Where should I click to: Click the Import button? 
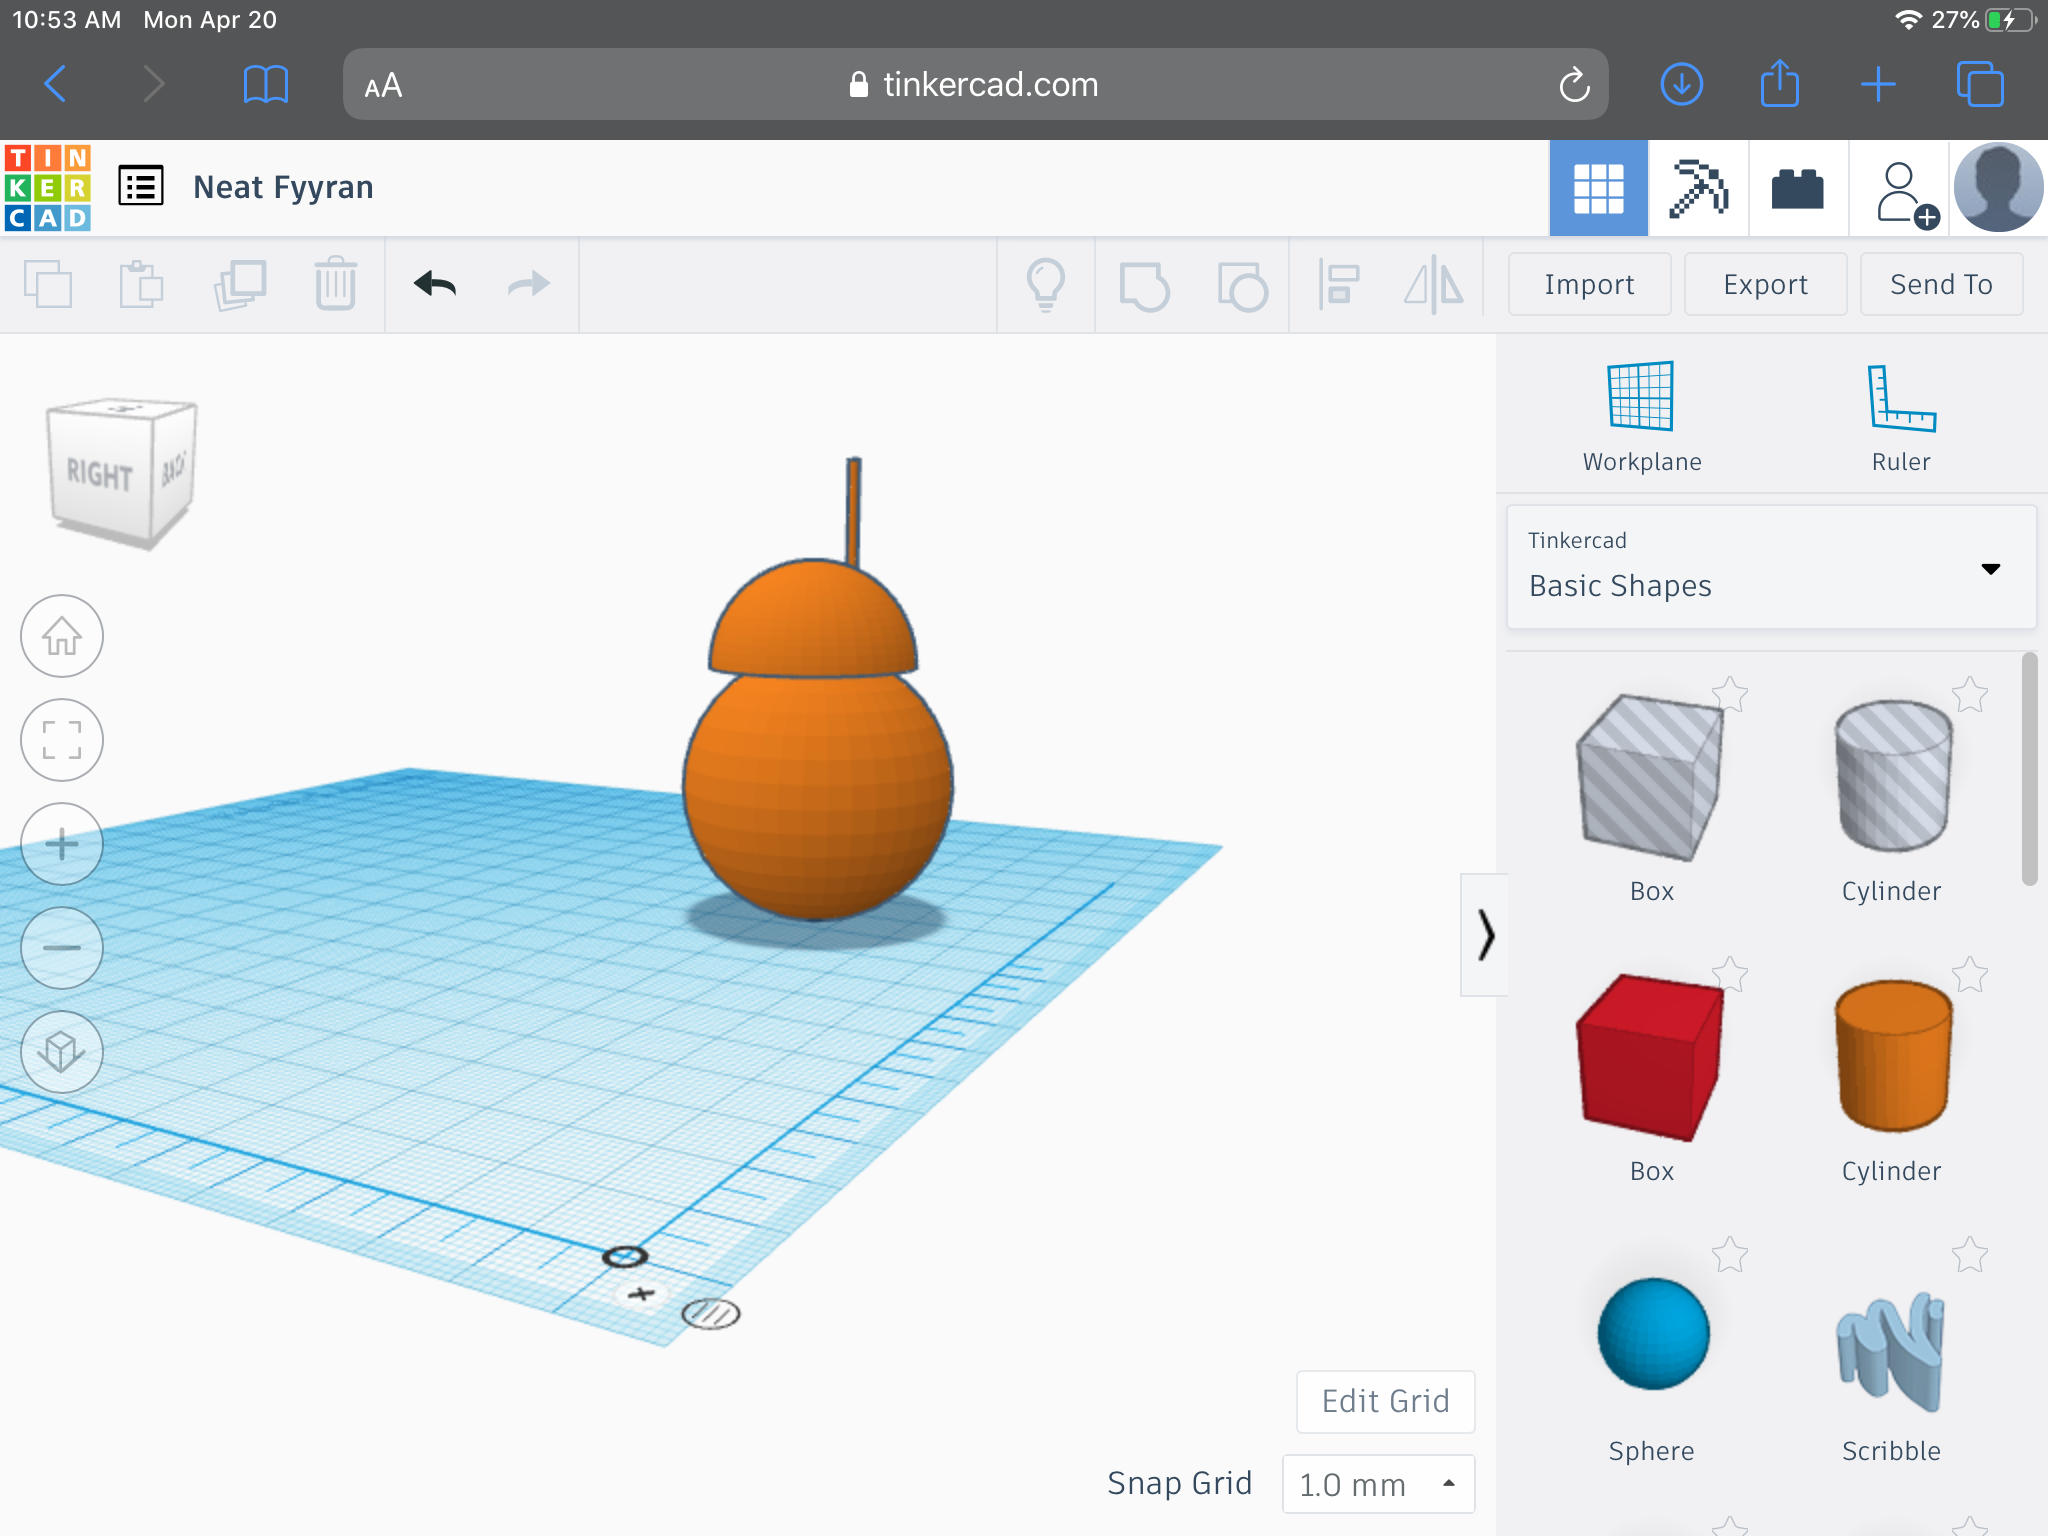click(1589, 284)
